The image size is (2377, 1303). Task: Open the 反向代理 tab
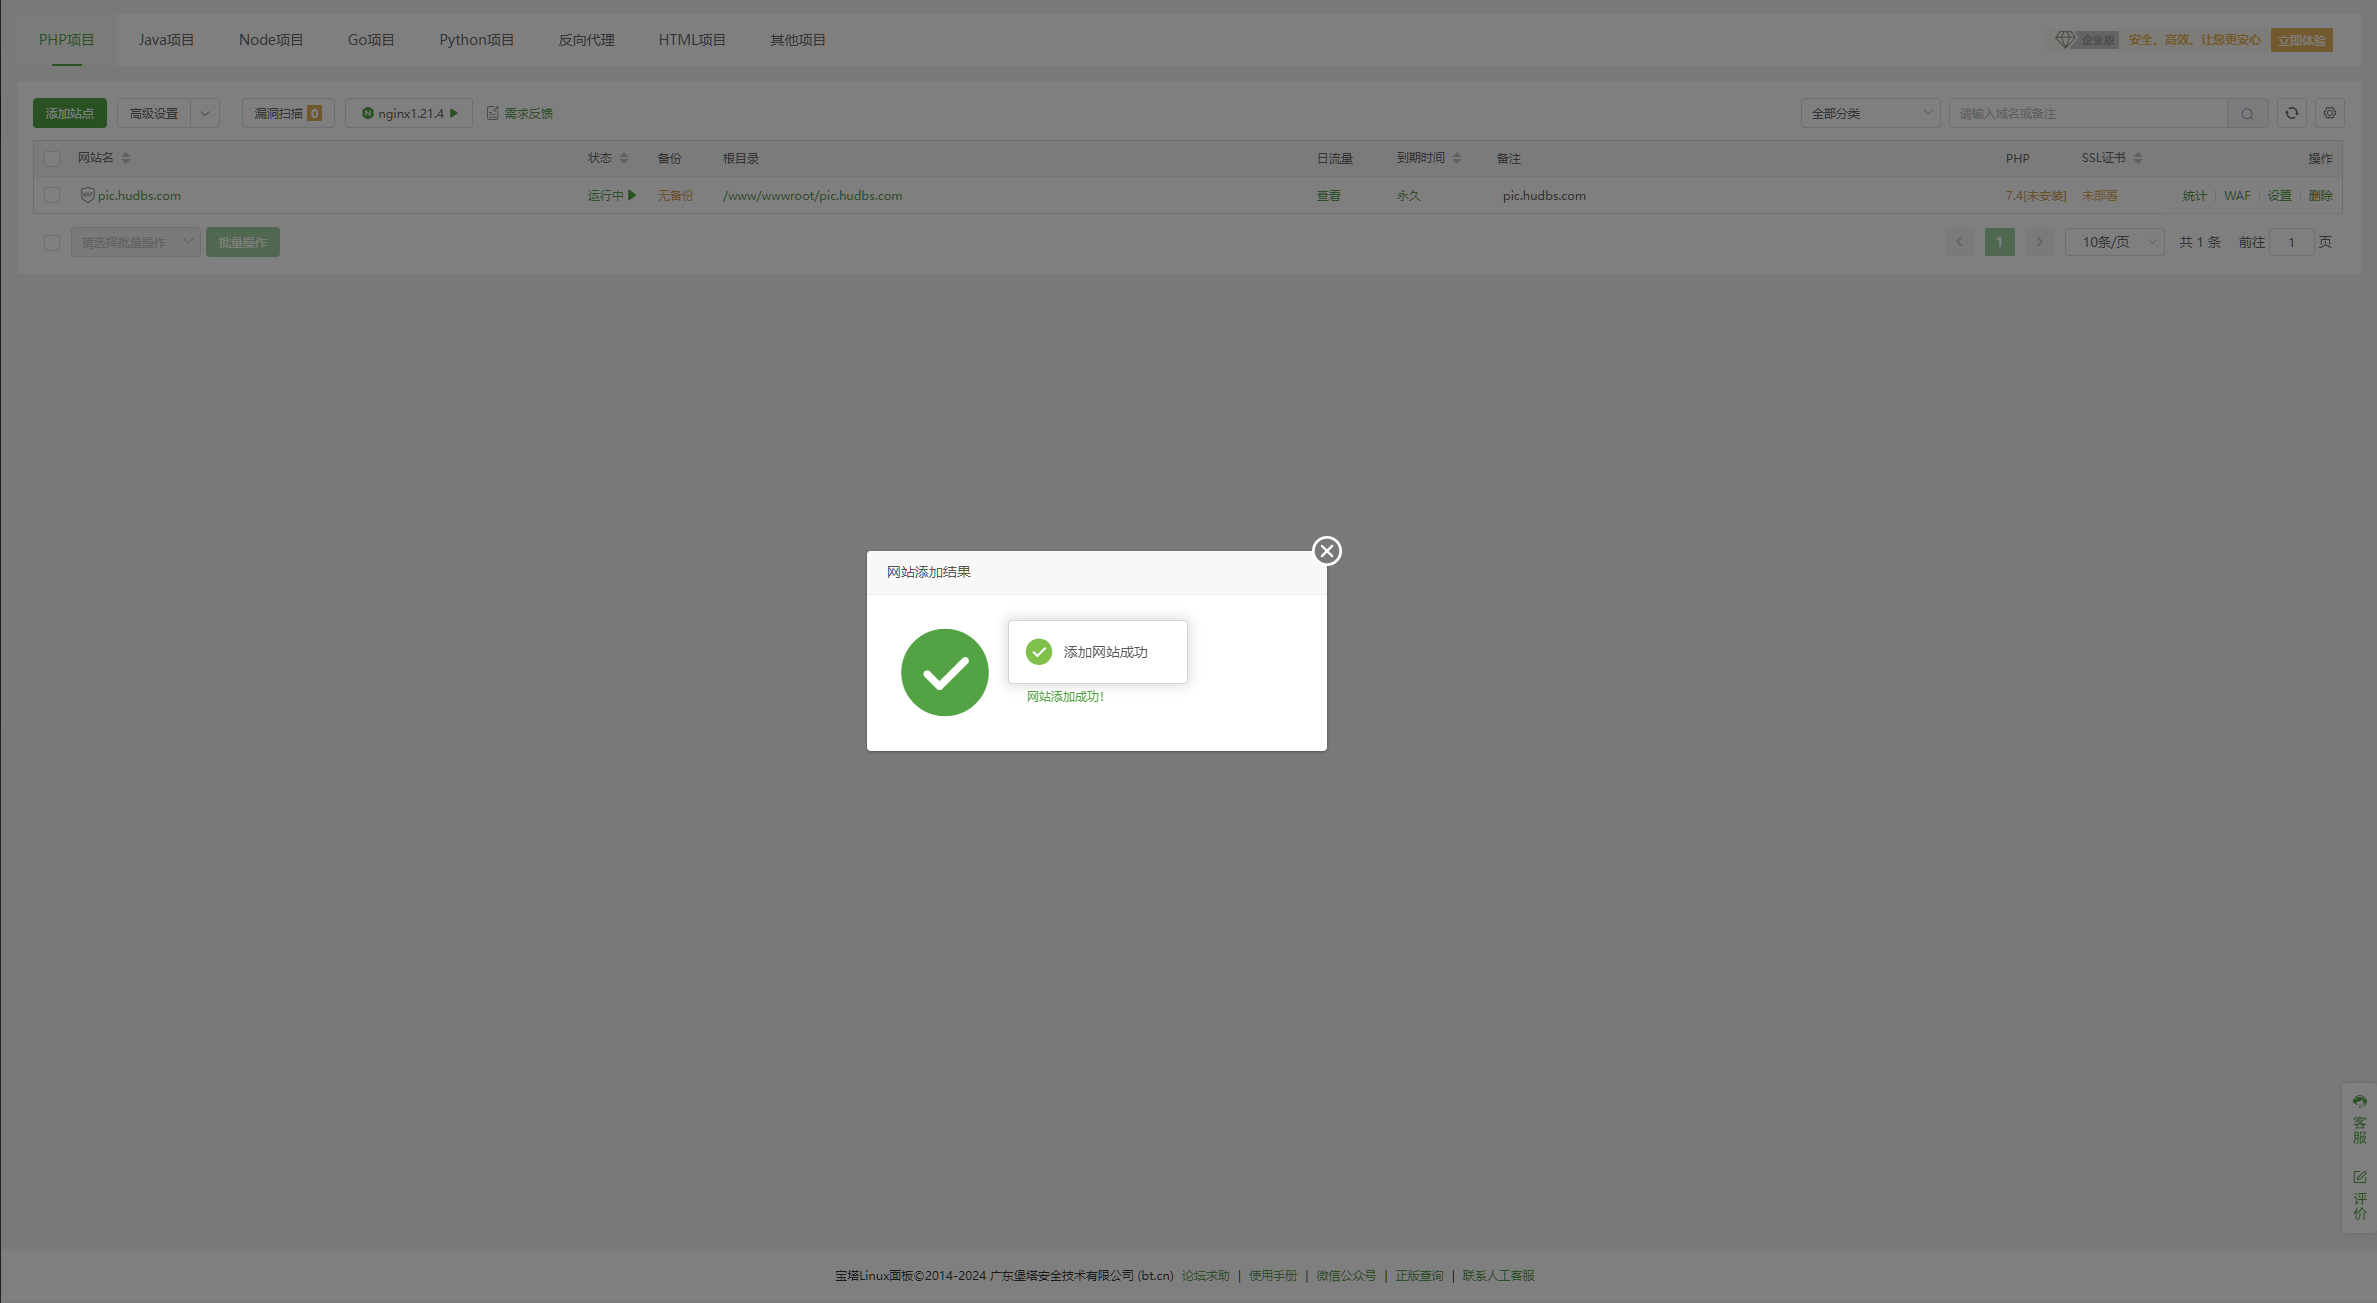coord(586,40)
